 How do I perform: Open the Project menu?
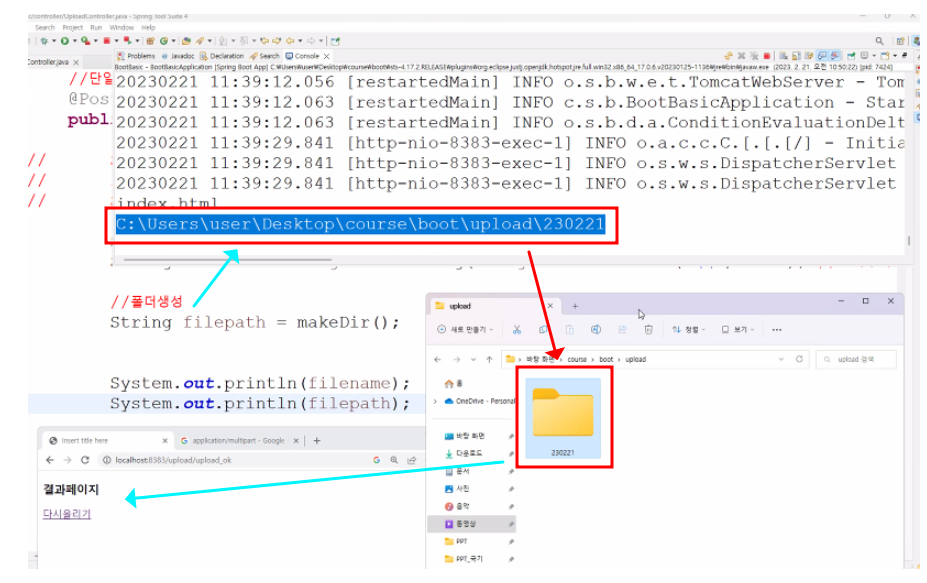click(73, 27)
